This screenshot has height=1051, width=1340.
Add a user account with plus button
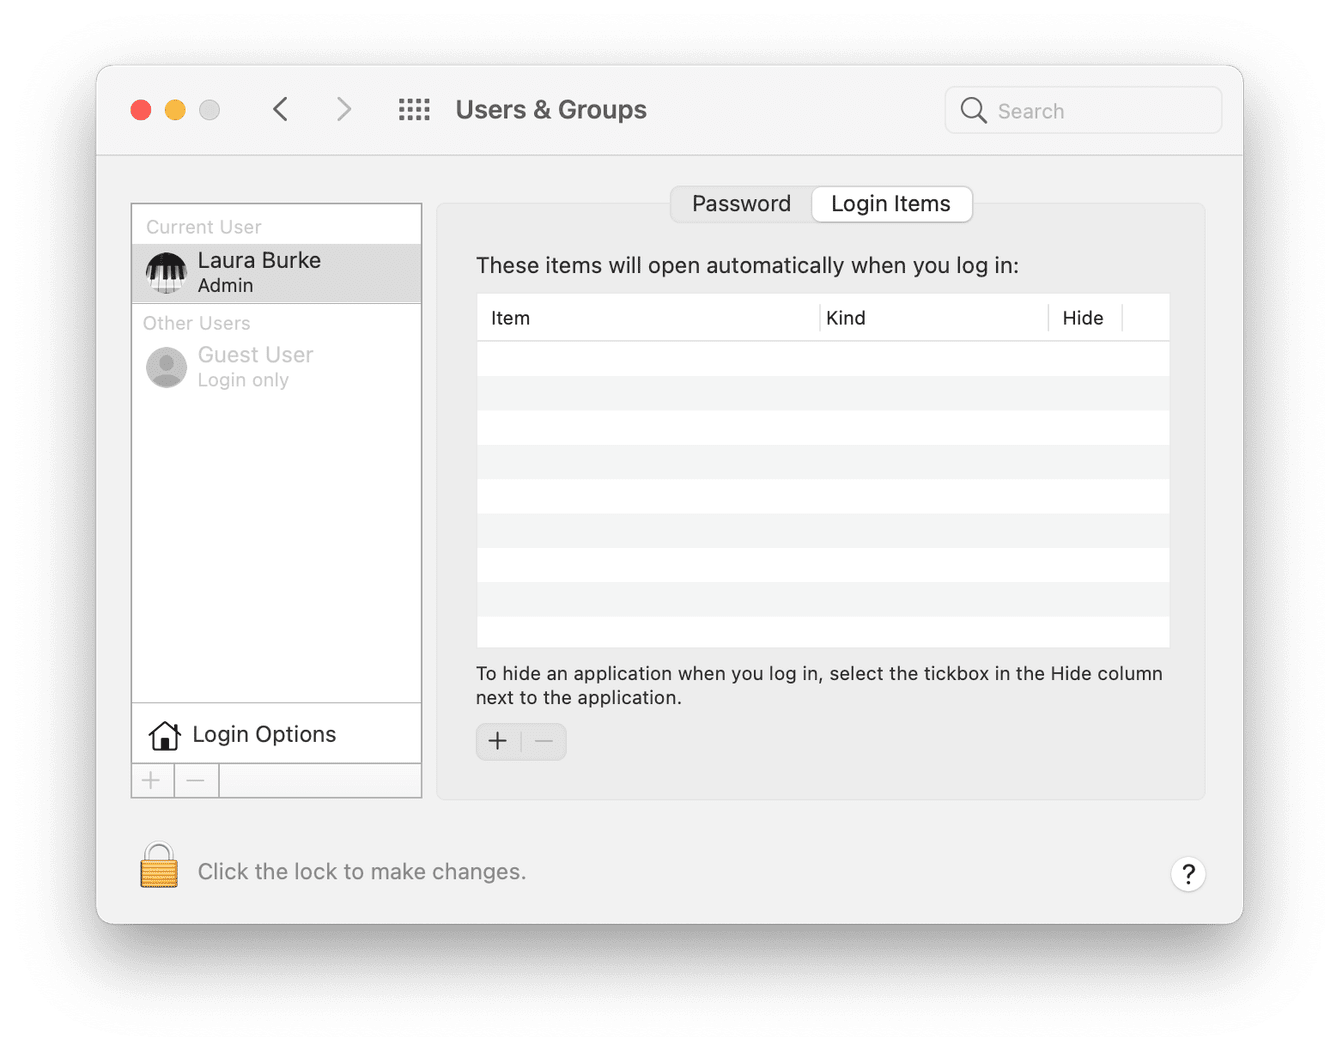coord(152,781)
